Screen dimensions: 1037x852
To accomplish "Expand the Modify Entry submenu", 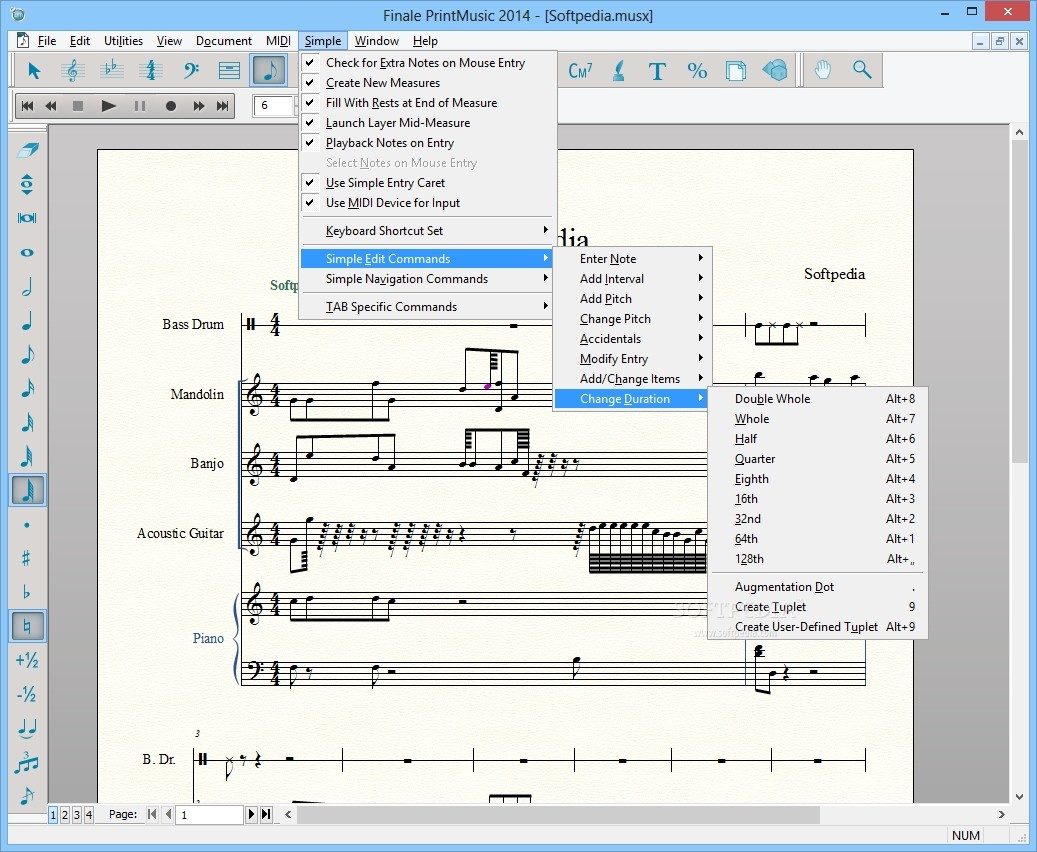I will pyautogui.click(x=632, y=359).
